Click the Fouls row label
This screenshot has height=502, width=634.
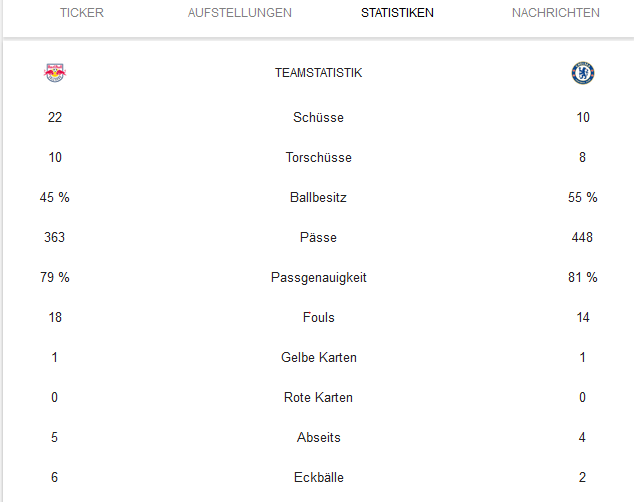tap(319, 317)
